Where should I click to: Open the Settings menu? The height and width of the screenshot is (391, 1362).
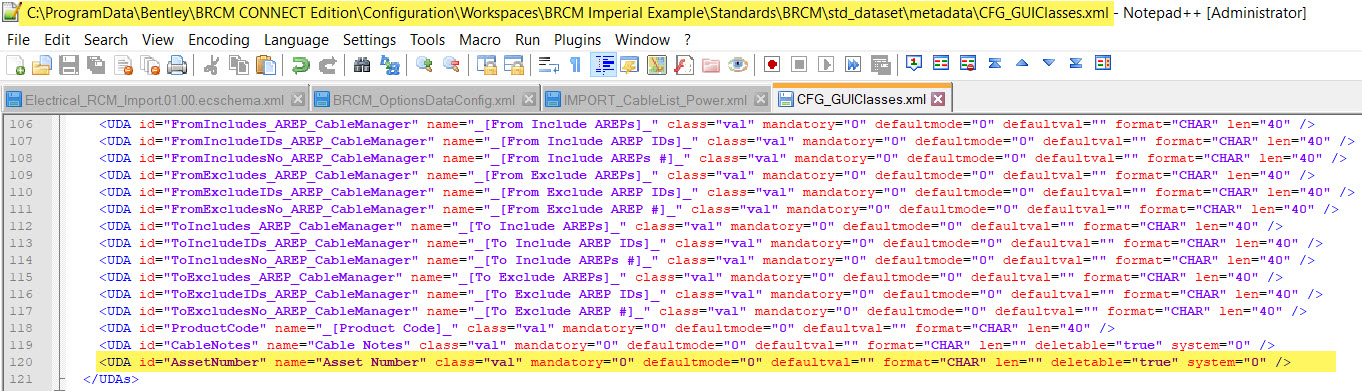[370, 40]
